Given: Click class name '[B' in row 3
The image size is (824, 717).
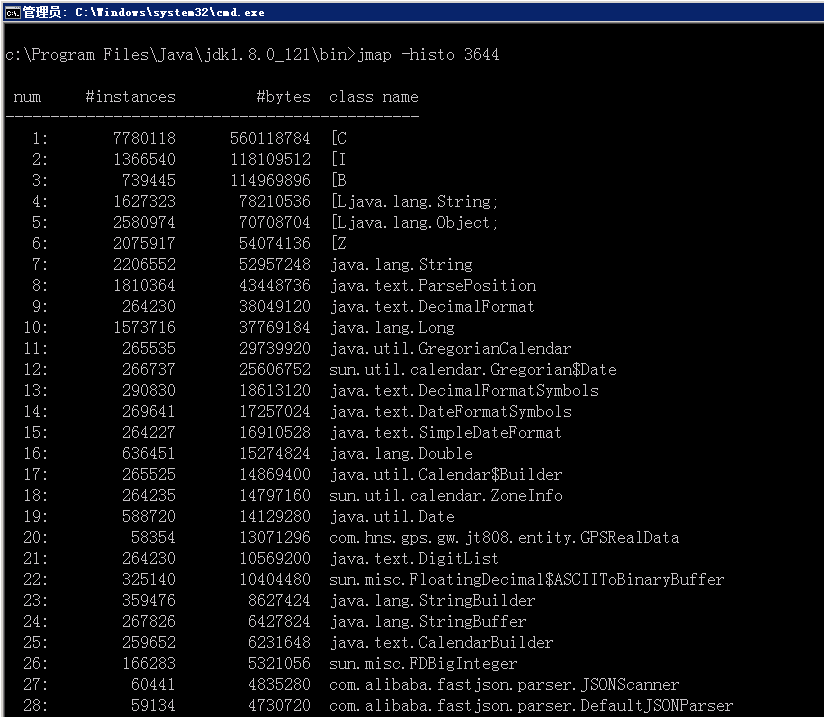Looking at the screenshot, I should (x=339, y=180).
